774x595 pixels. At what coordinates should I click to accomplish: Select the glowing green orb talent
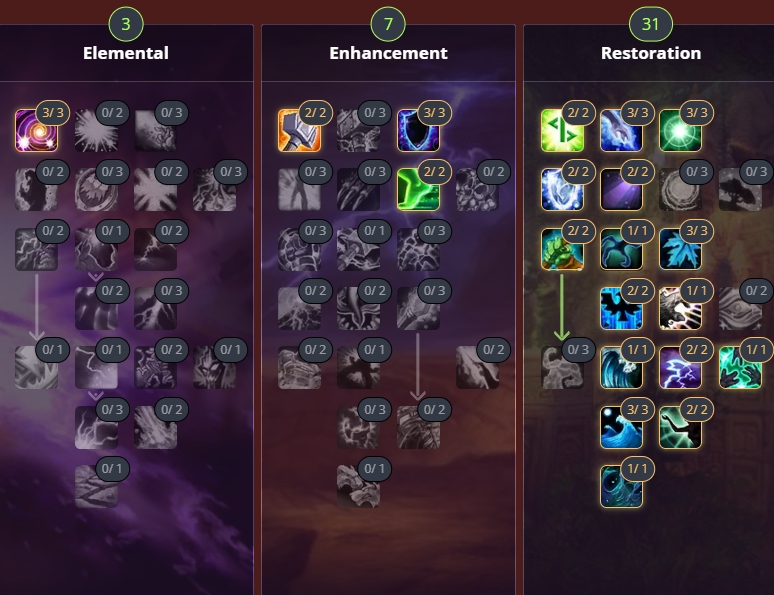pyautogui.click(x=680, y=130)
